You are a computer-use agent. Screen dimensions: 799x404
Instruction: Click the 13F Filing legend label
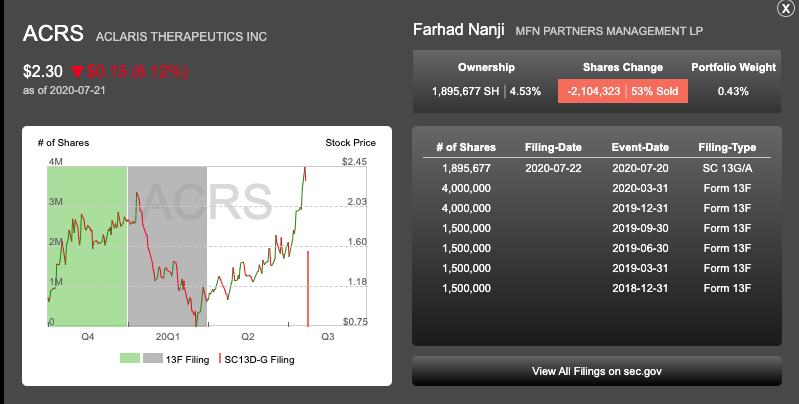point(187,360)
